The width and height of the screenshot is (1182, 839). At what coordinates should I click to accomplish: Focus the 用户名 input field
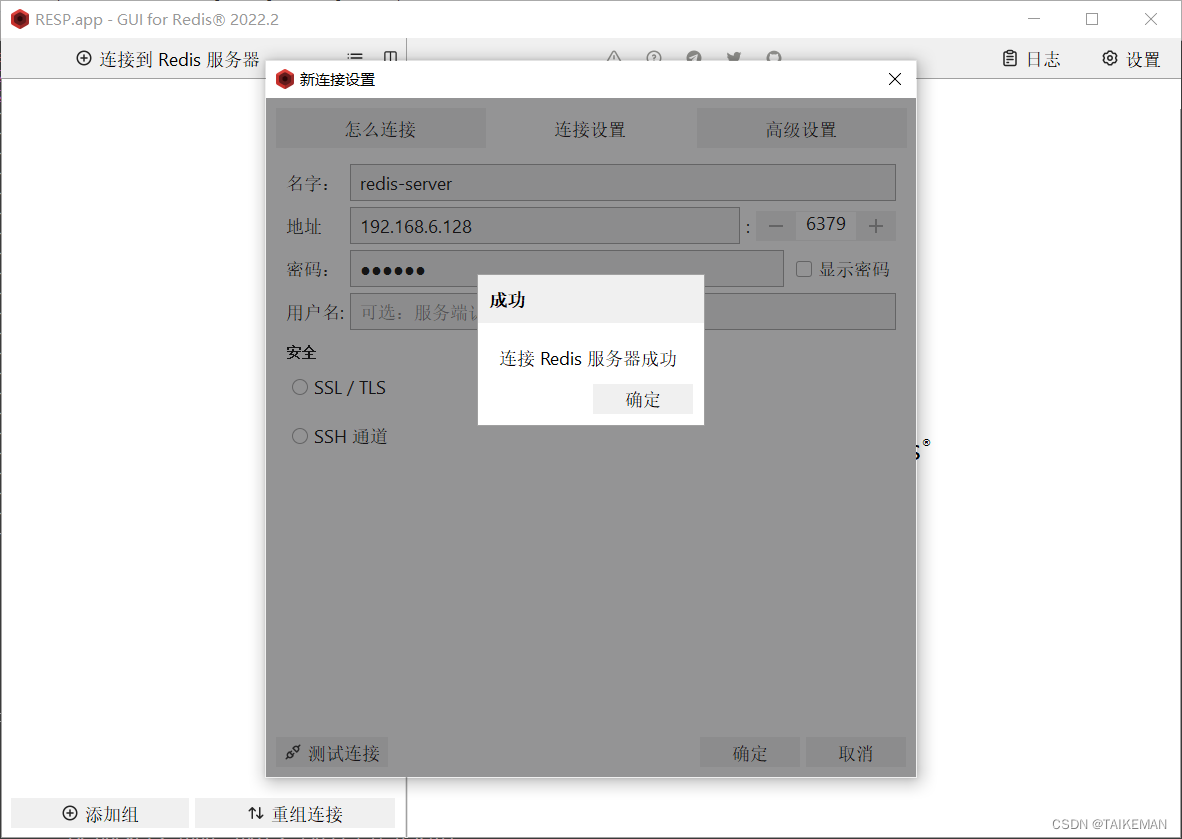(623, 311)
